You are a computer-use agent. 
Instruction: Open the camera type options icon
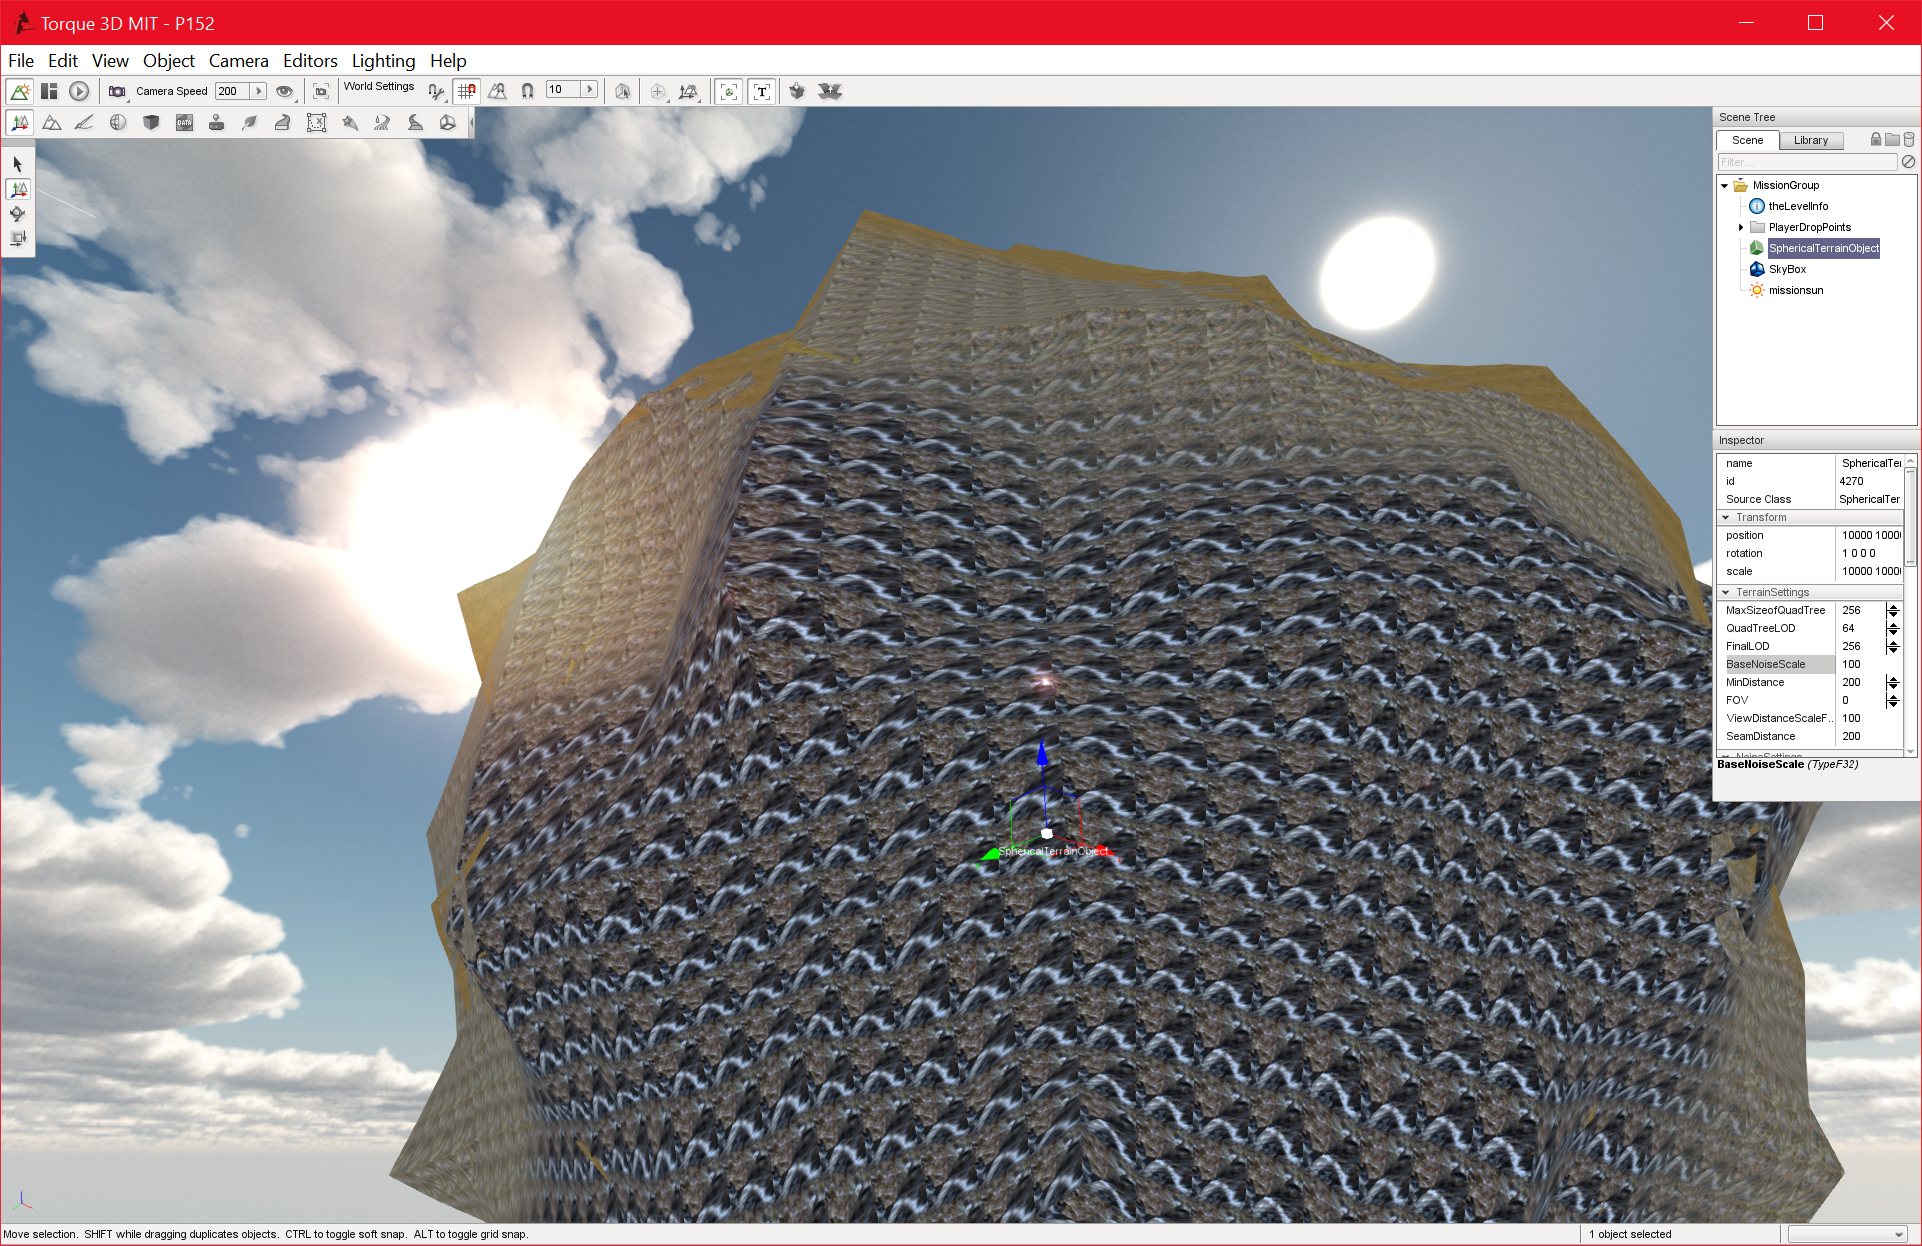pyautogui.click(x=117, y=91)
